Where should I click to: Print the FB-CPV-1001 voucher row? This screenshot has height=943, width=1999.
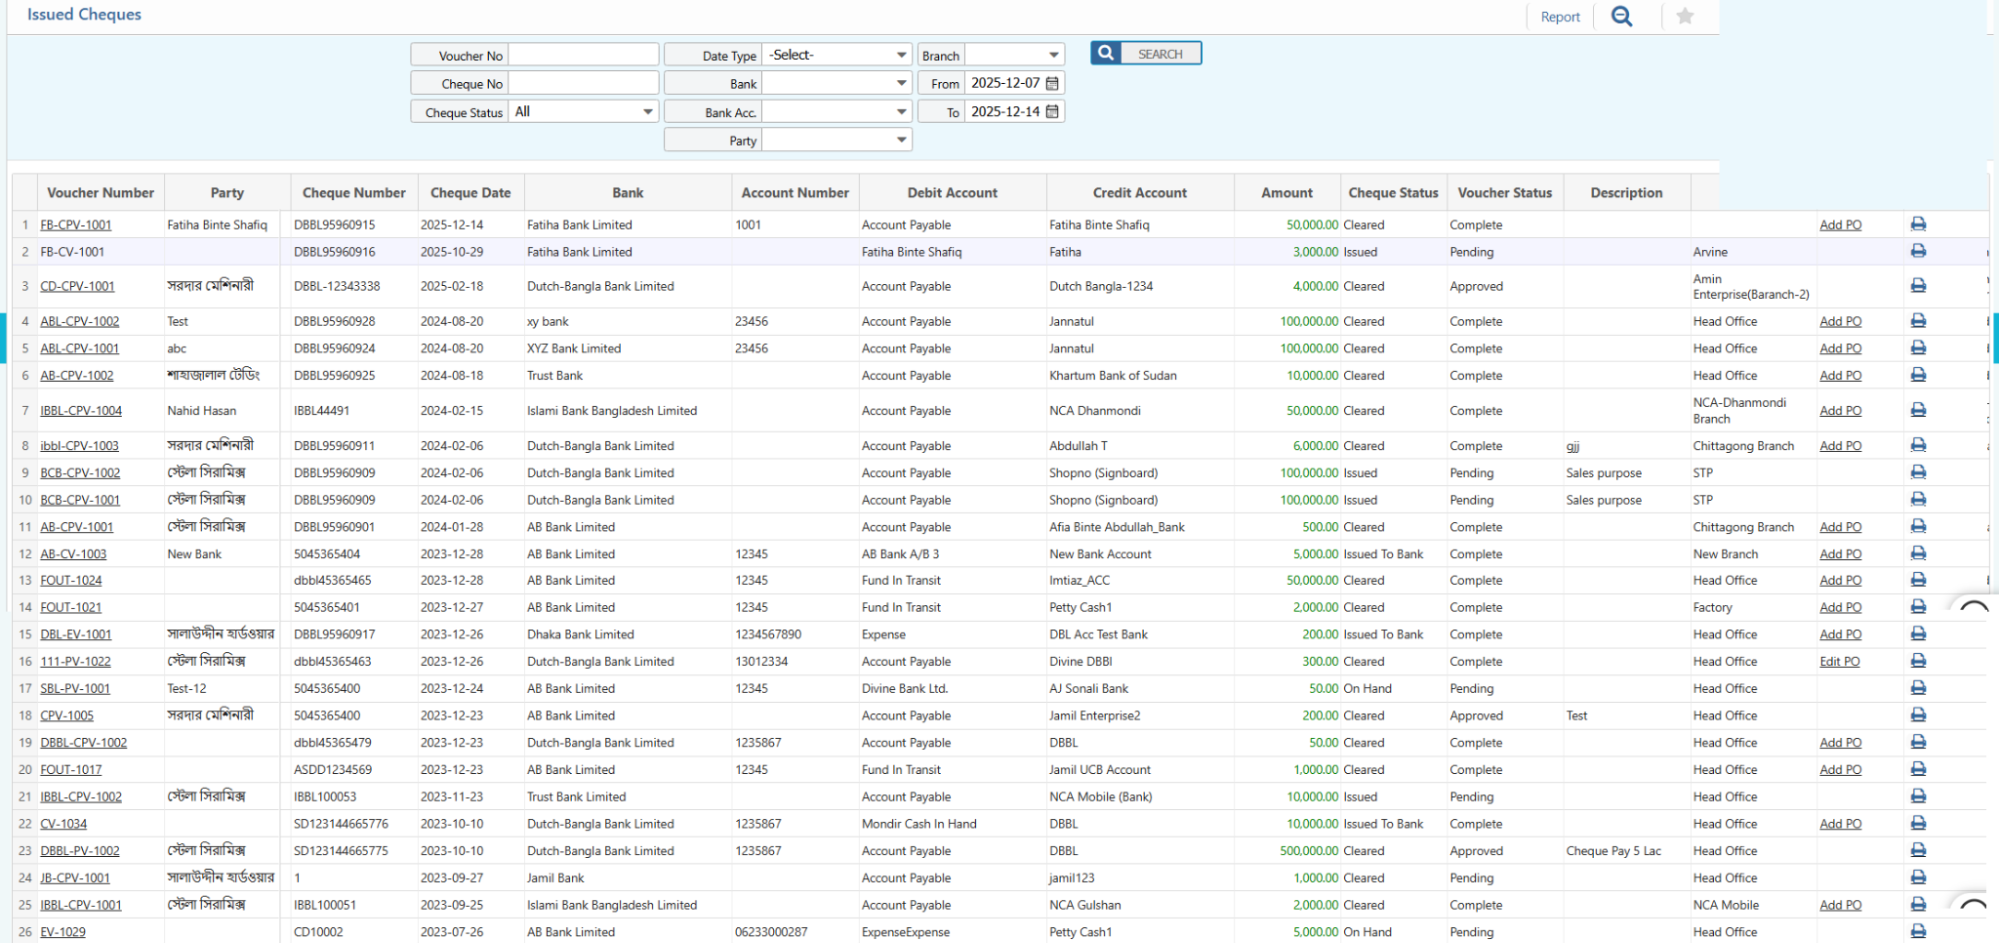pos(1918,225)
